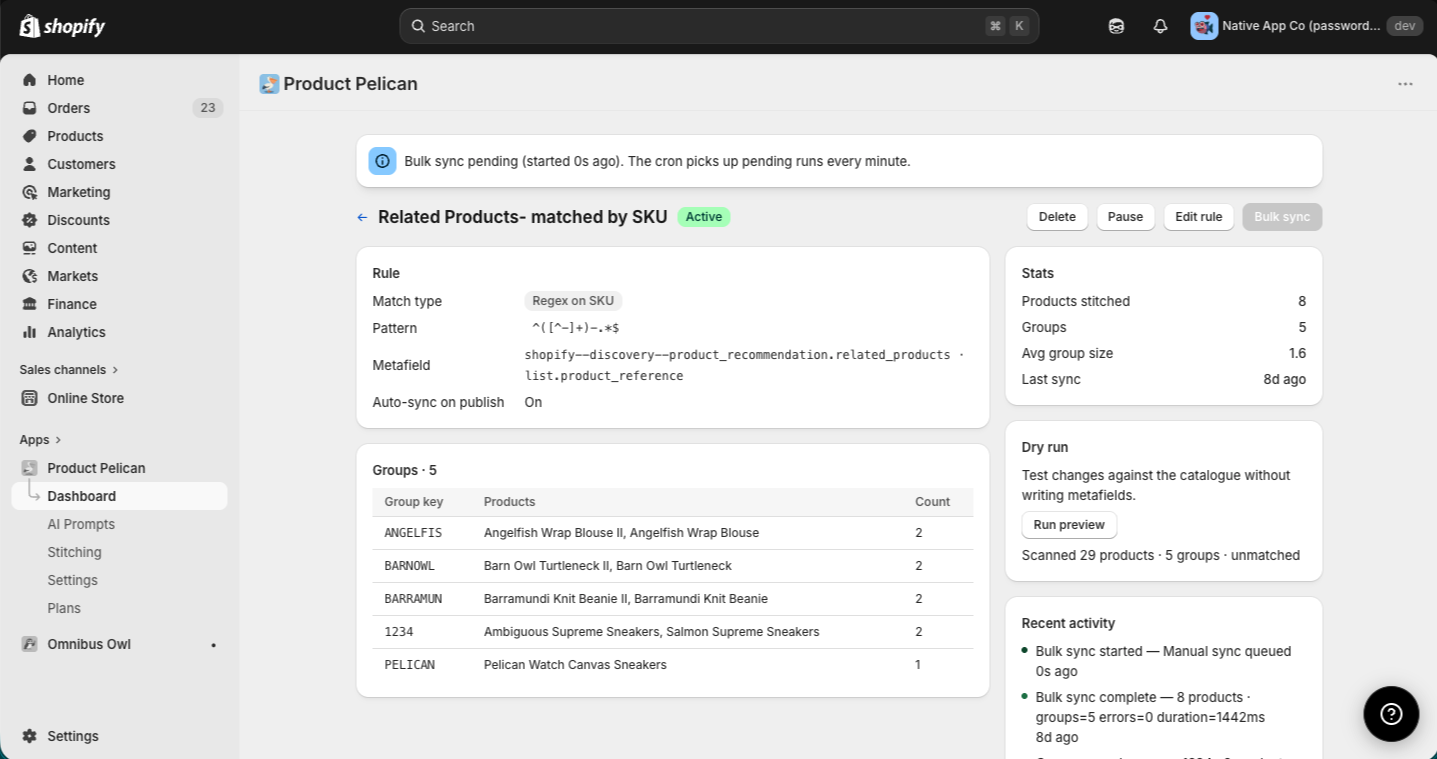Click the Count column header
The image size is (1437, 759).
932,502
